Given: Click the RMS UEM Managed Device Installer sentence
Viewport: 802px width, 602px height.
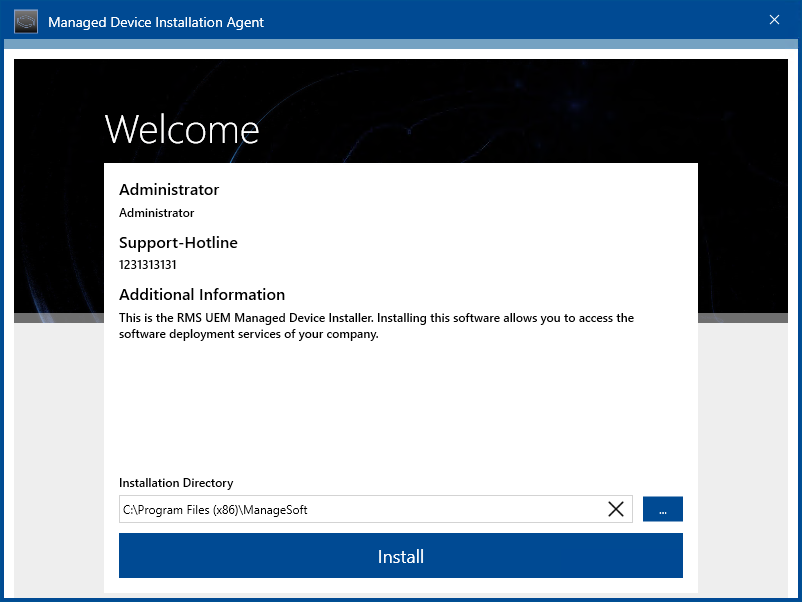Looking at the screenshot, I should pyautogui.click(x=376, y=318).
